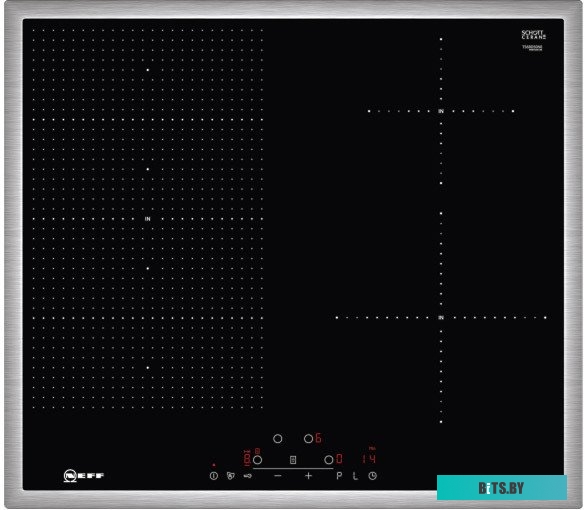
Task: Select the front left cooking zone circle
Action: pos(257,460)
